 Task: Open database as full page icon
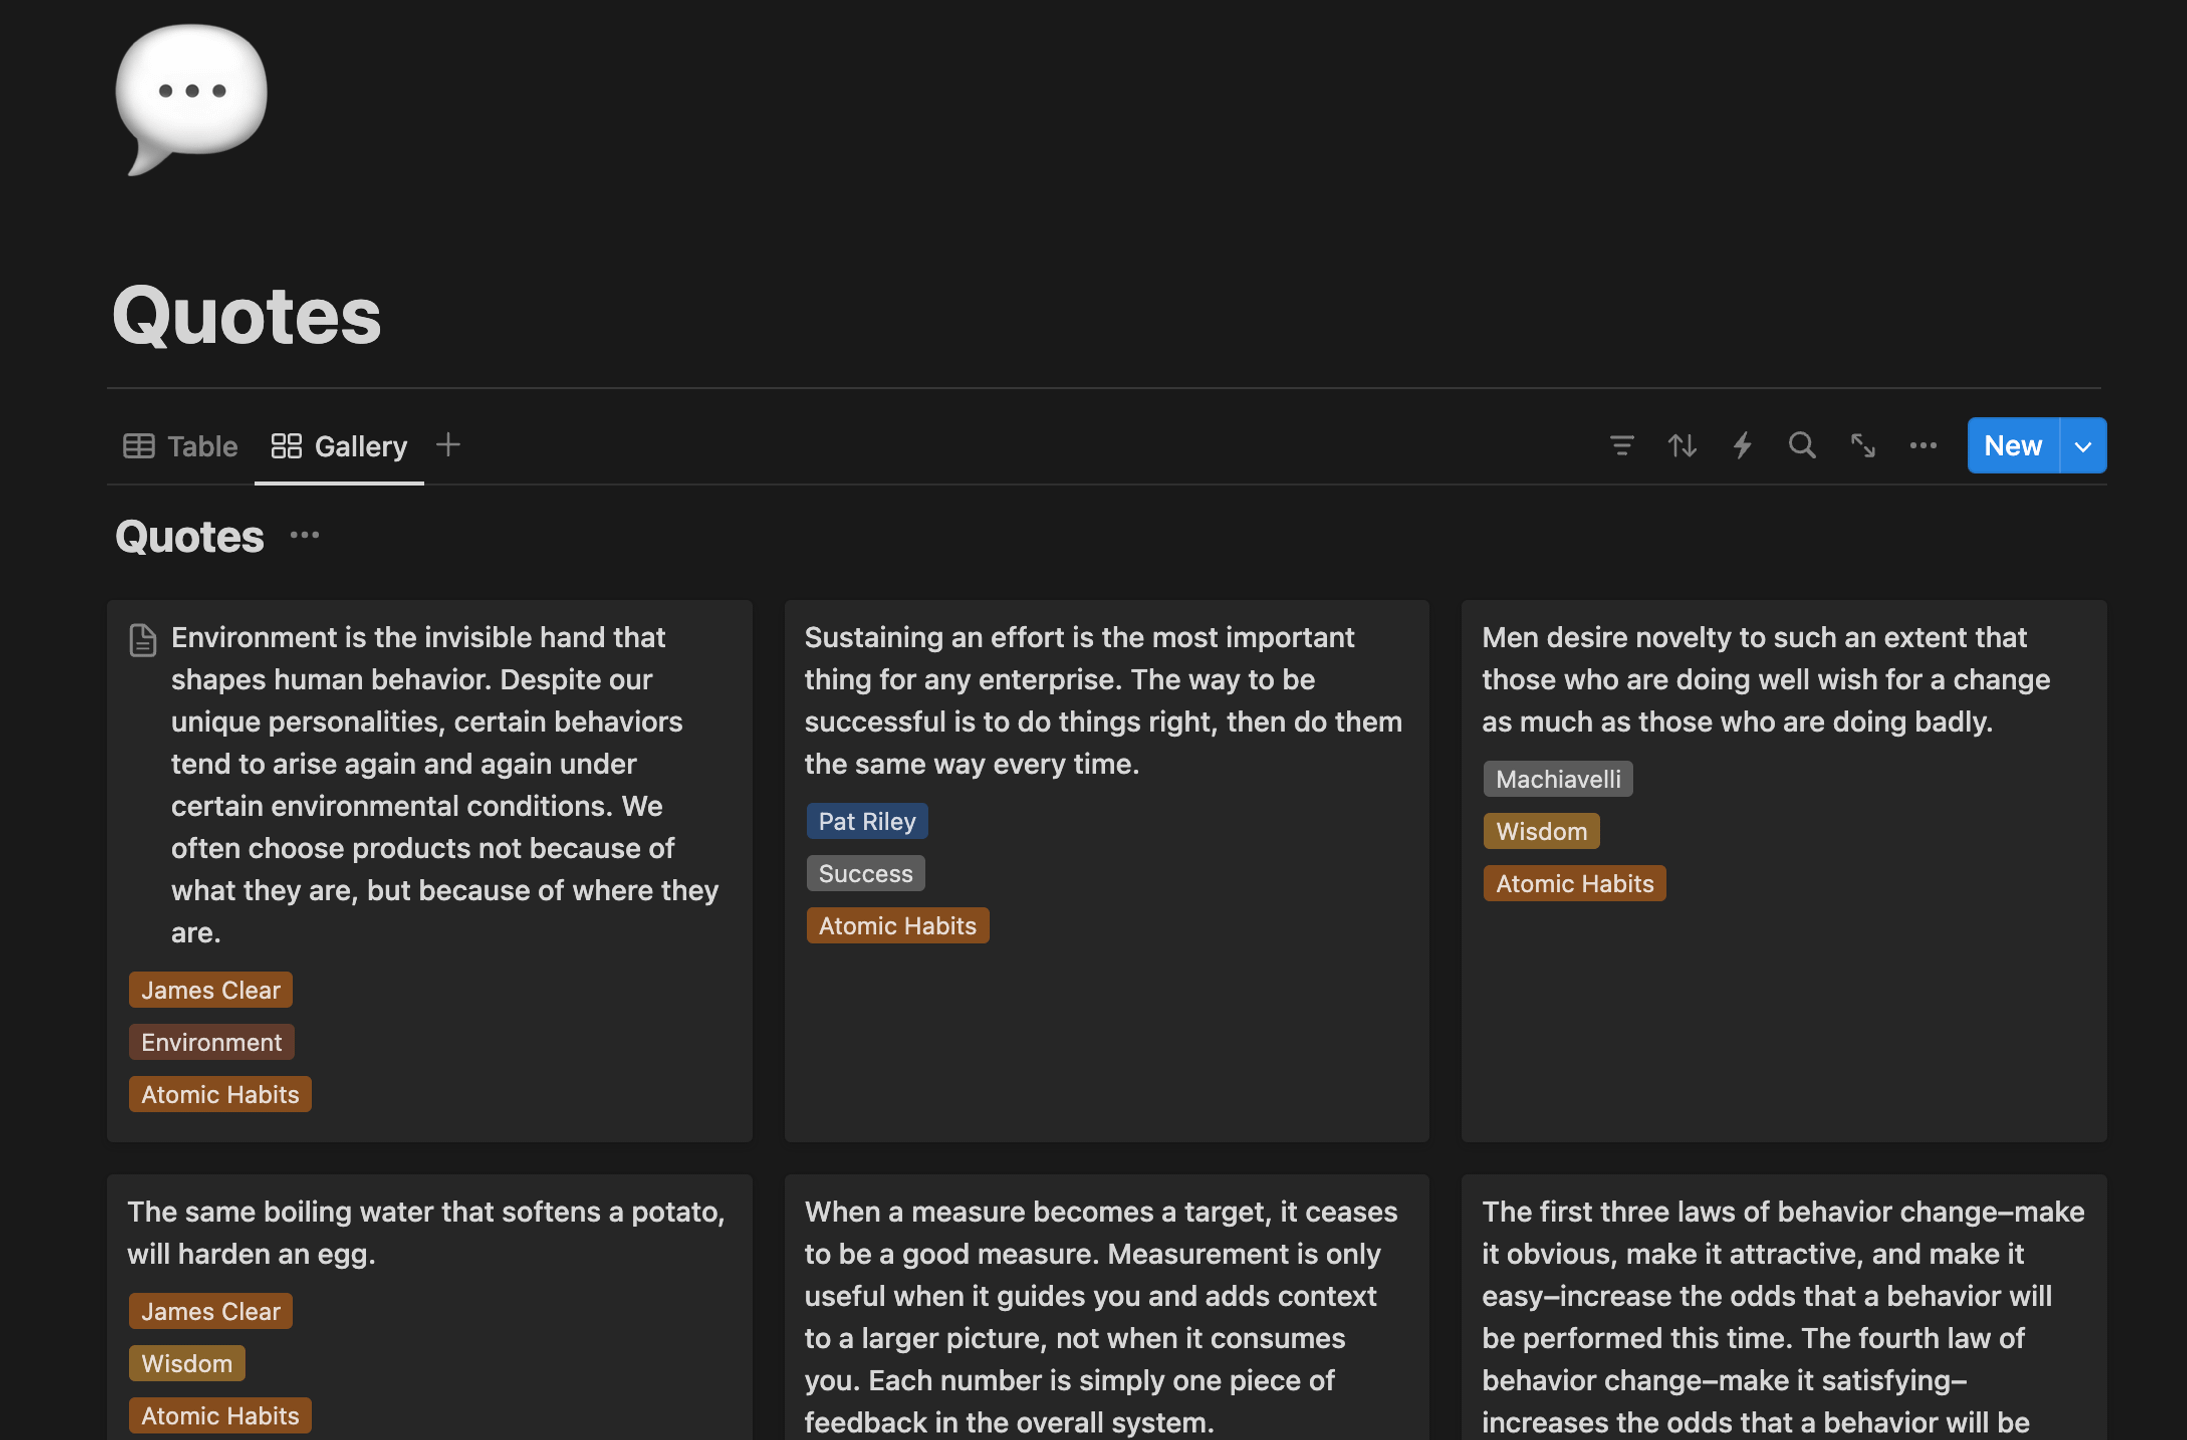1862,445
